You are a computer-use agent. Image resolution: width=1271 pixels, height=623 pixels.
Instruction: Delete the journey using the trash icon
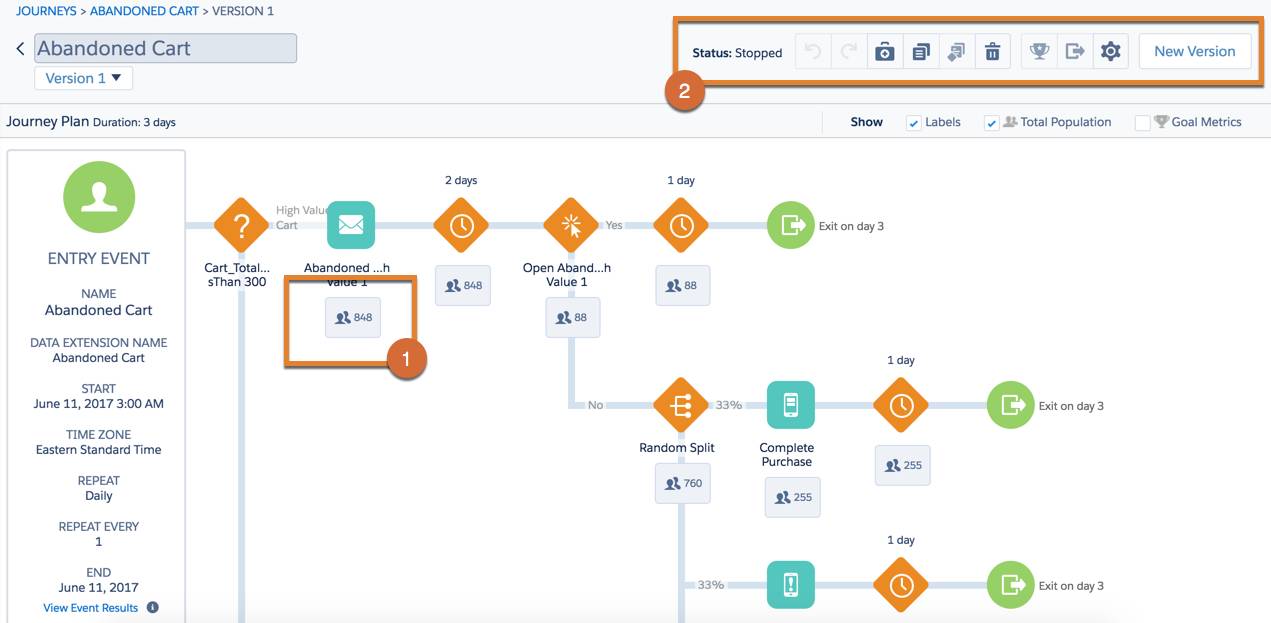pos(992,51)
